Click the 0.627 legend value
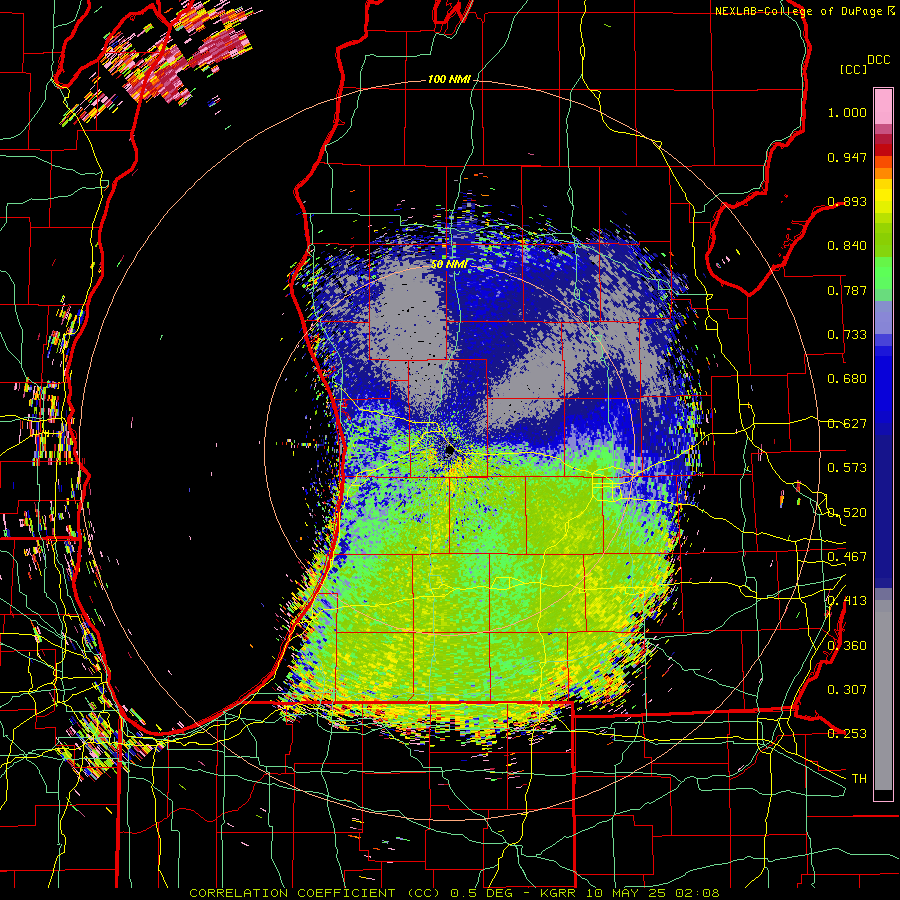900x900 pixels. click(x=847, y=424)
